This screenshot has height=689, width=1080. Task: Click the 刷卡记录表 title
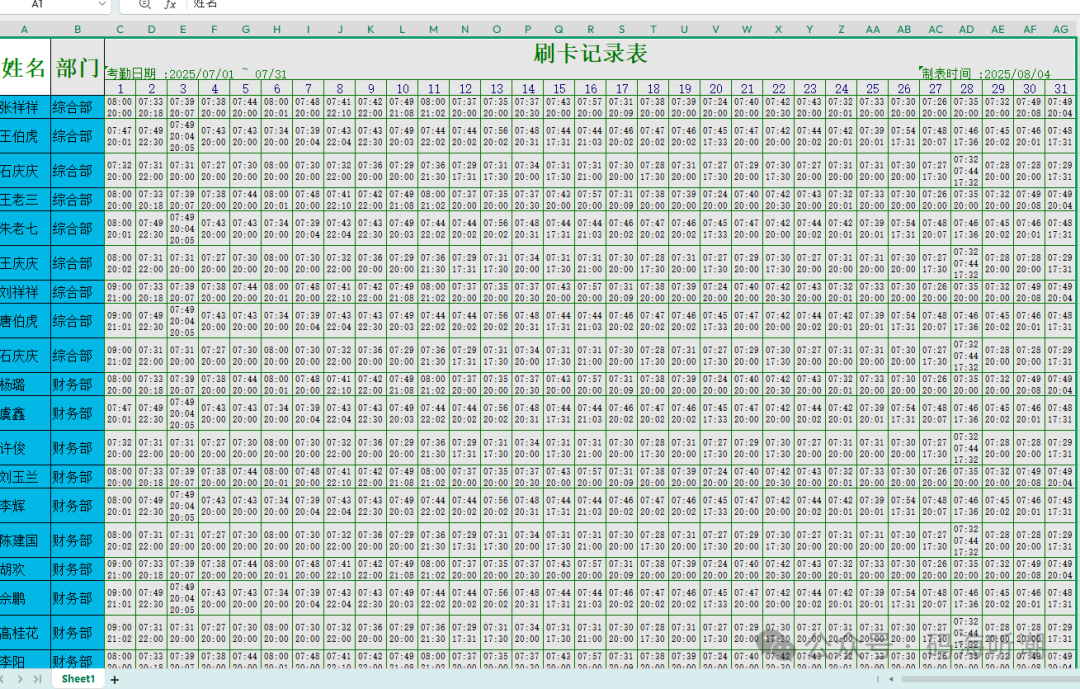(590, 53)
